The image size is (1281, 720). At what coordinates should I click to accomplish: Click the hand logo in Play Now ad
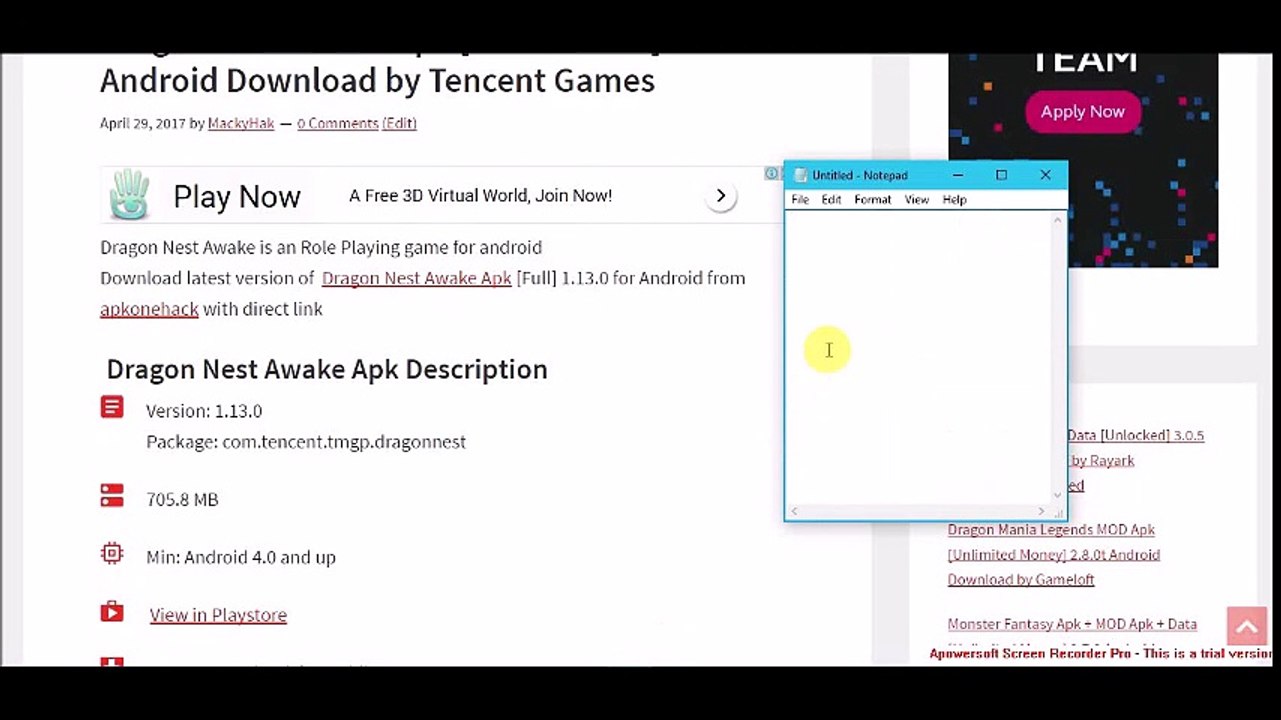pos(130,195)
